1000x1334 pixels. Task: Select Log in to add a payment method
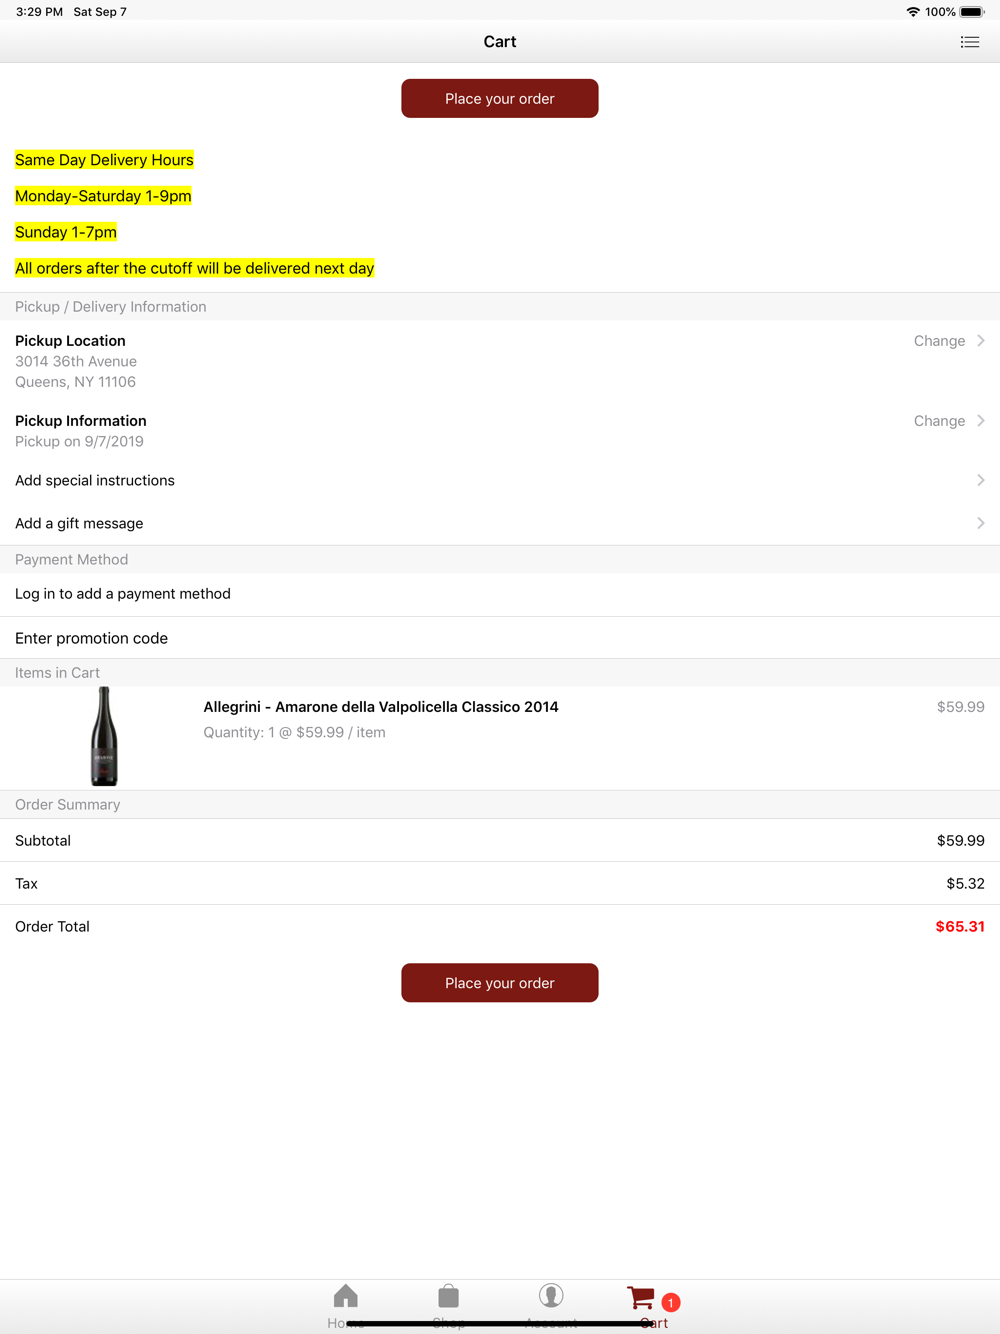[500, 594]
